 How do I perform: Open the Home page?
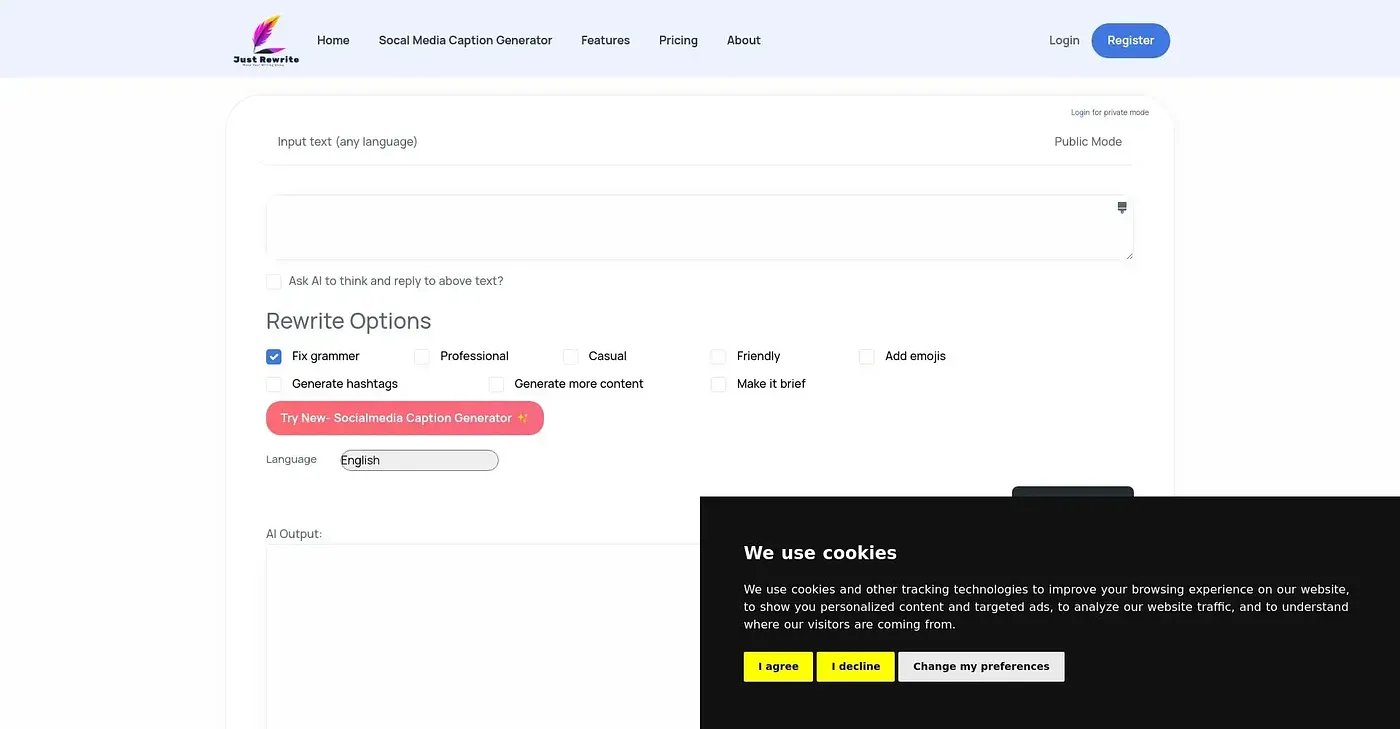point(333,40)
